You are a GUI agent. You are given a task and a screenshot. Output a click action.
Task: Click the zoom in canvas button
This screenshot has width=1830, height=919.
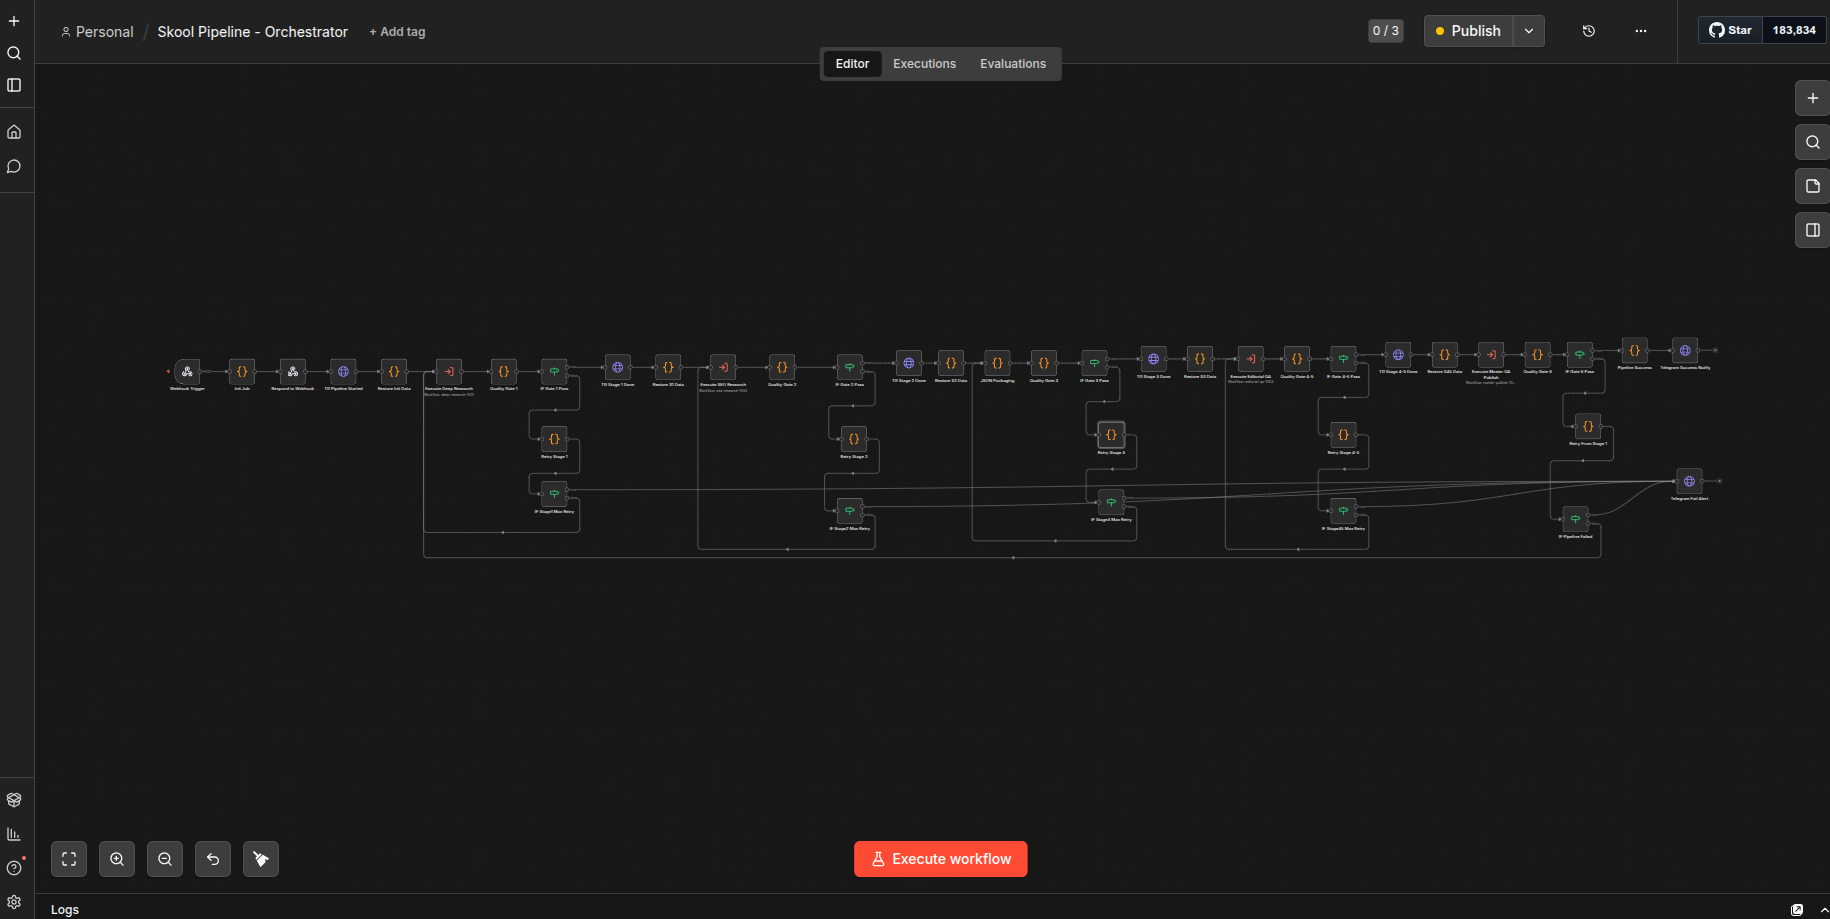click(x=117, y=859)
